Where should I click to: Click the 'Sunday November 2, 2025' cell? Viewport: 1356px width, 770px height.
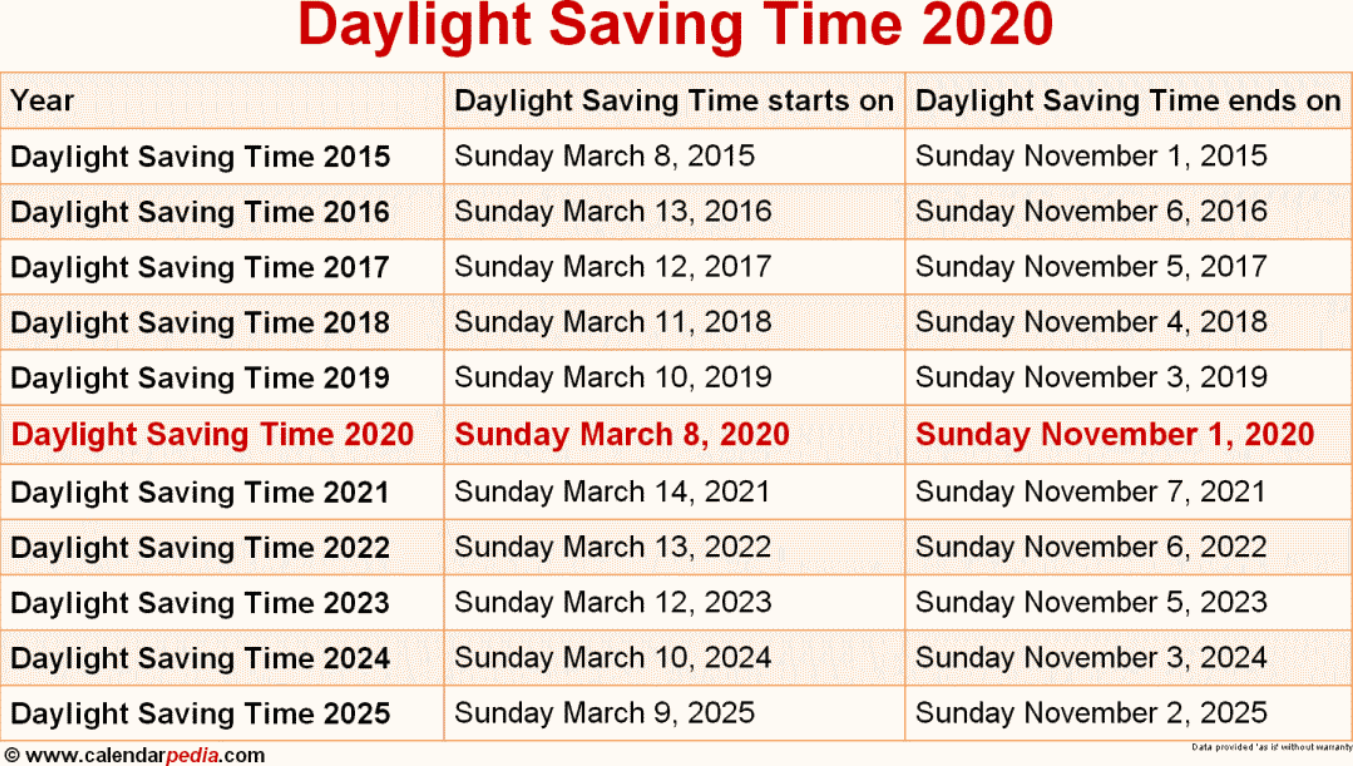[1091, 713]
